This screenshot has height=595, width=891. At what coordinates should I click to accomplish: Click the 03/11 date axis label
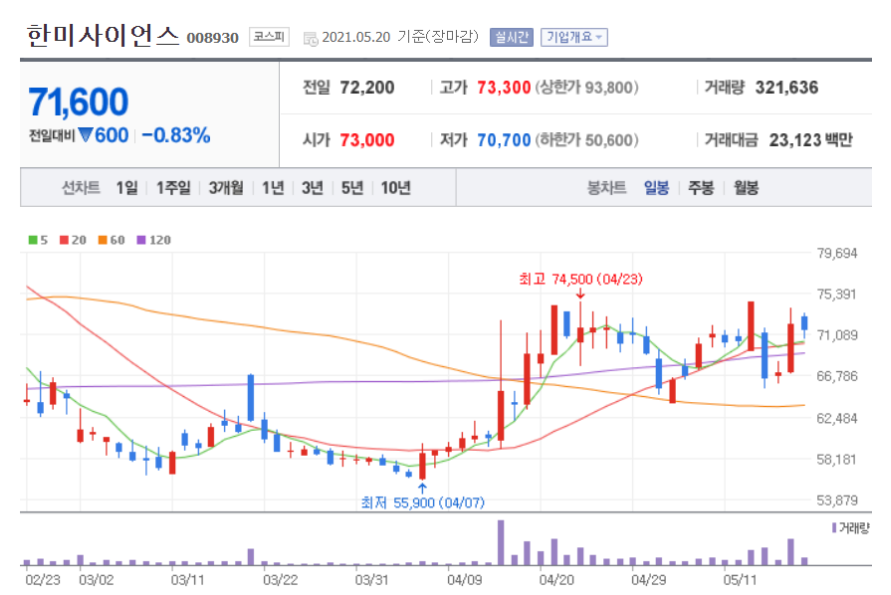[188, 580]
